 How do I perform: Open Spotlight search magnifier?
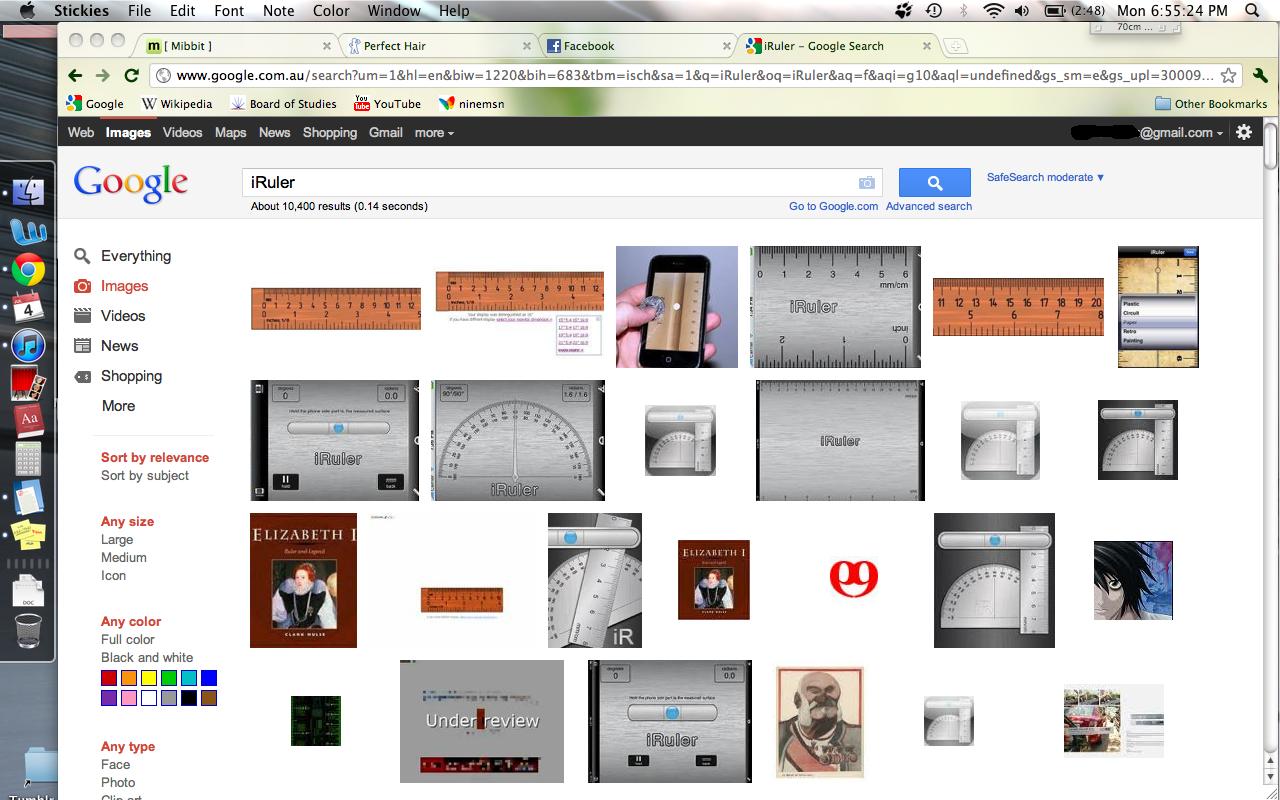[x=1252, y=11]
